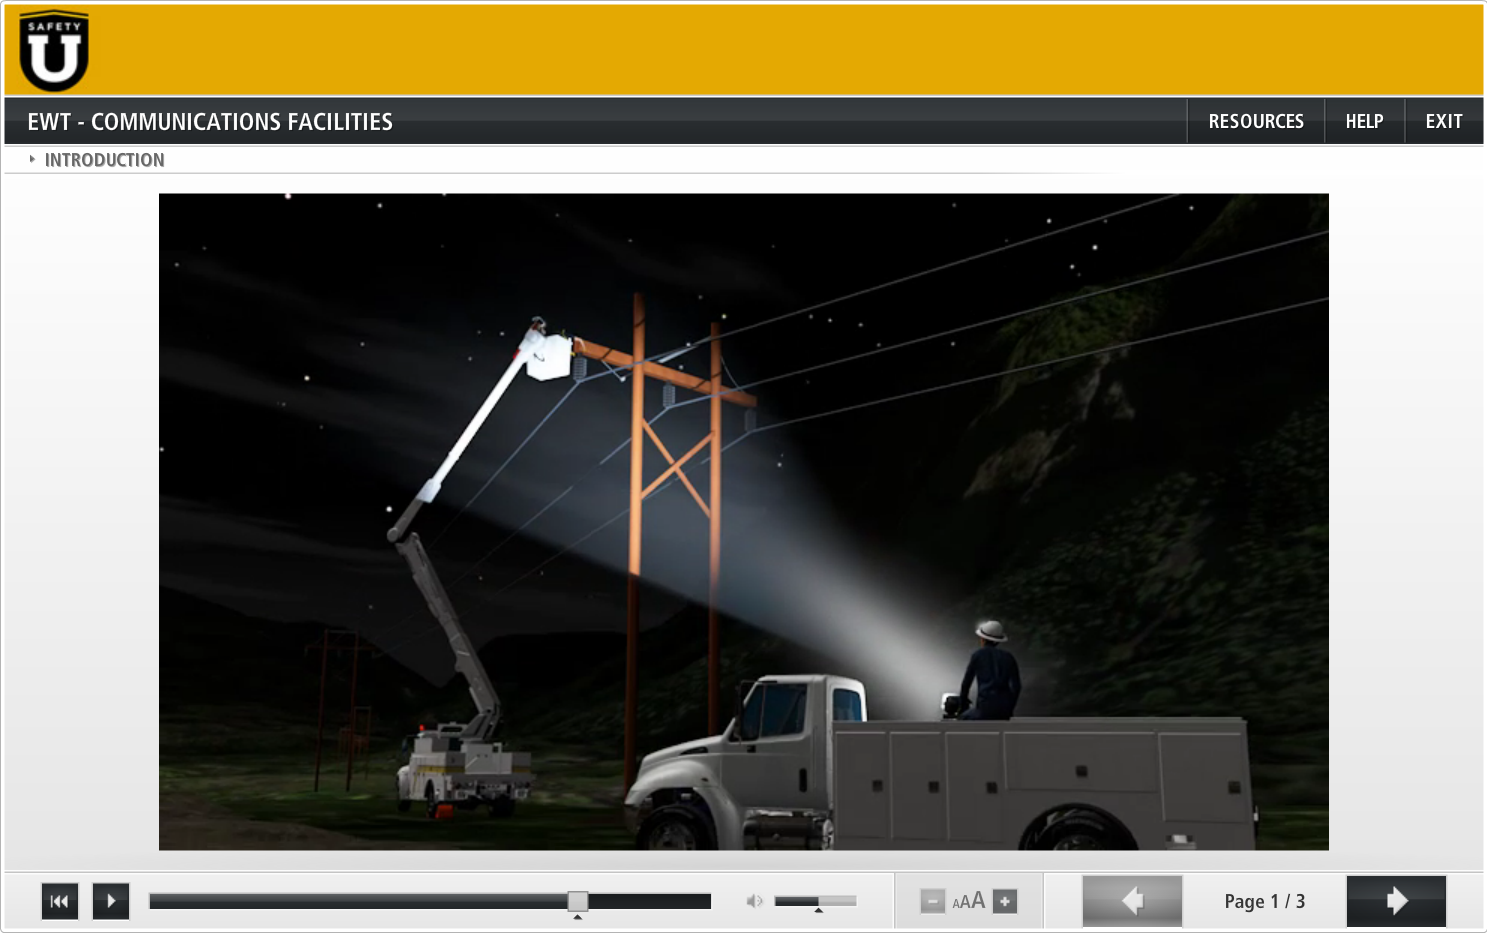Click the plus icon to increase text size
This screenshot has height=933, width=1487.
point(1004,901)
